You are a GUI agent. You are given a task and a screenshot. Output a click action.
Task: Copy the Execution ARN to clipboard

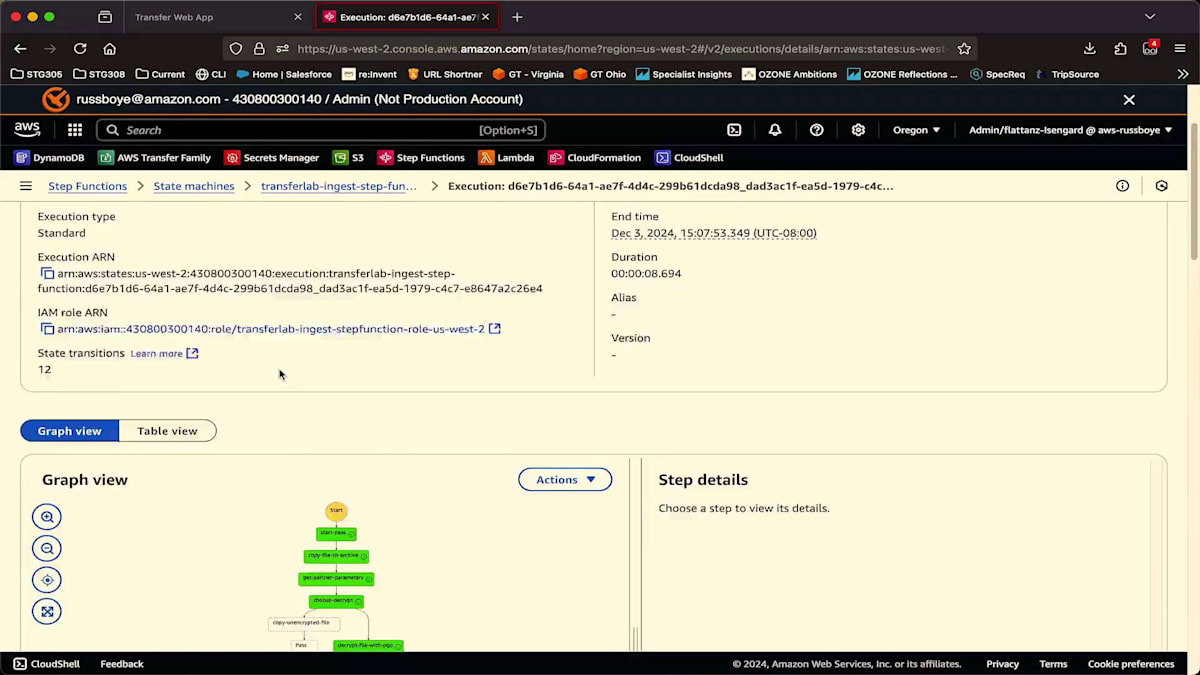click(47, 273)
